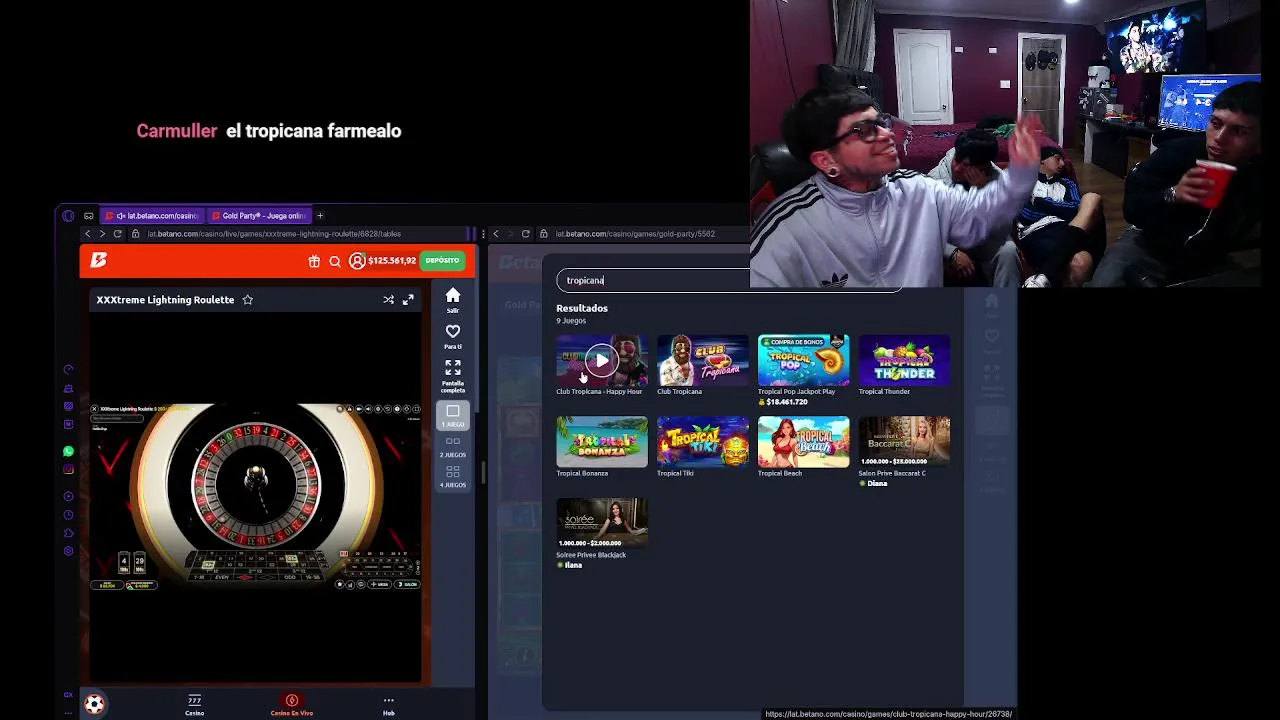Open the Casino bottom navigation tab
The height and width of the screenshot is (720, 1280).
coord(194,705)
